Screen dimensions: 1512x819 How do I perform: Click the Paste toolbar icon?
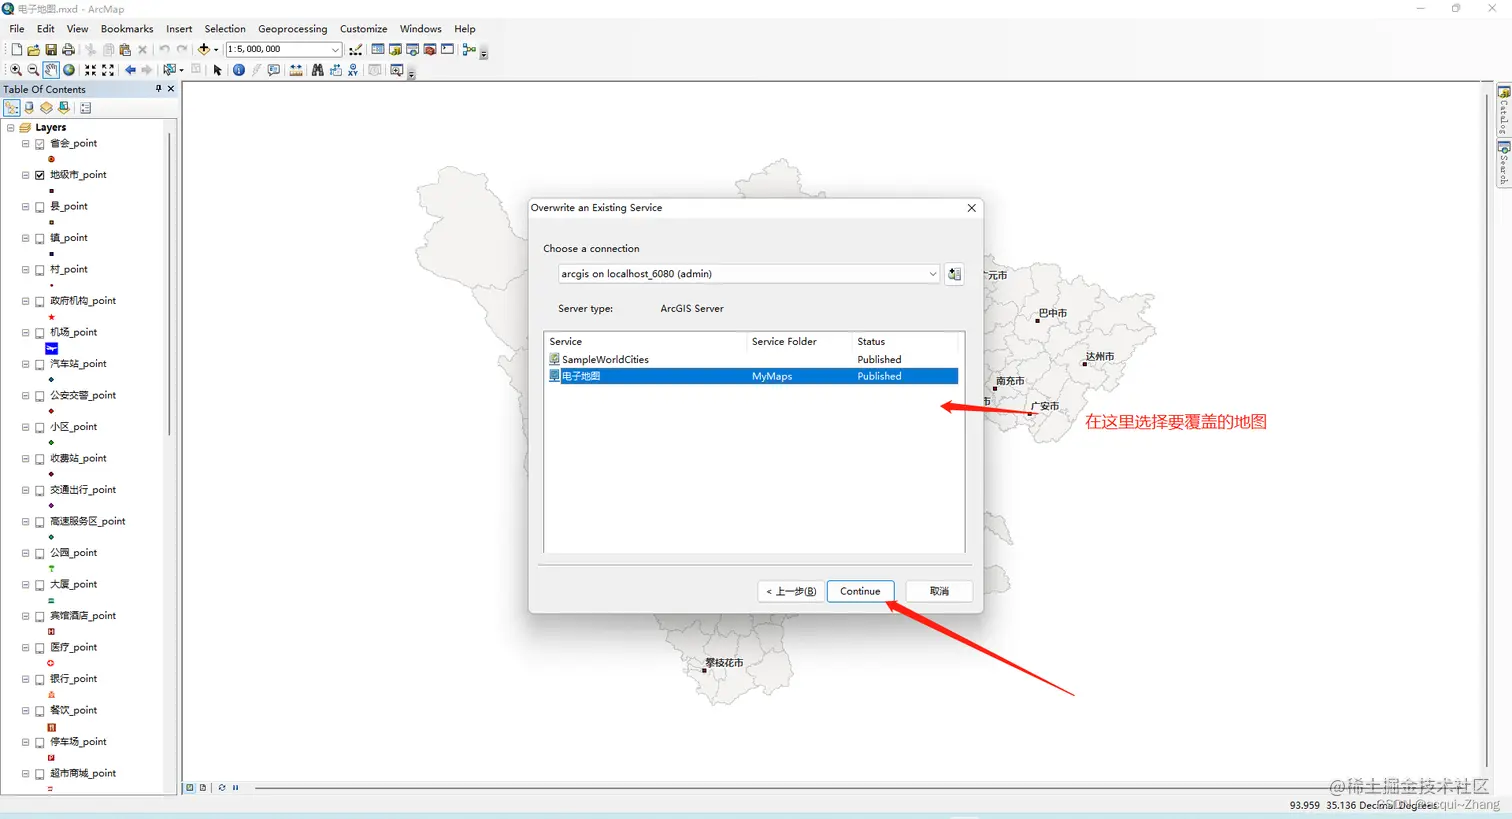tap(125, 49)
